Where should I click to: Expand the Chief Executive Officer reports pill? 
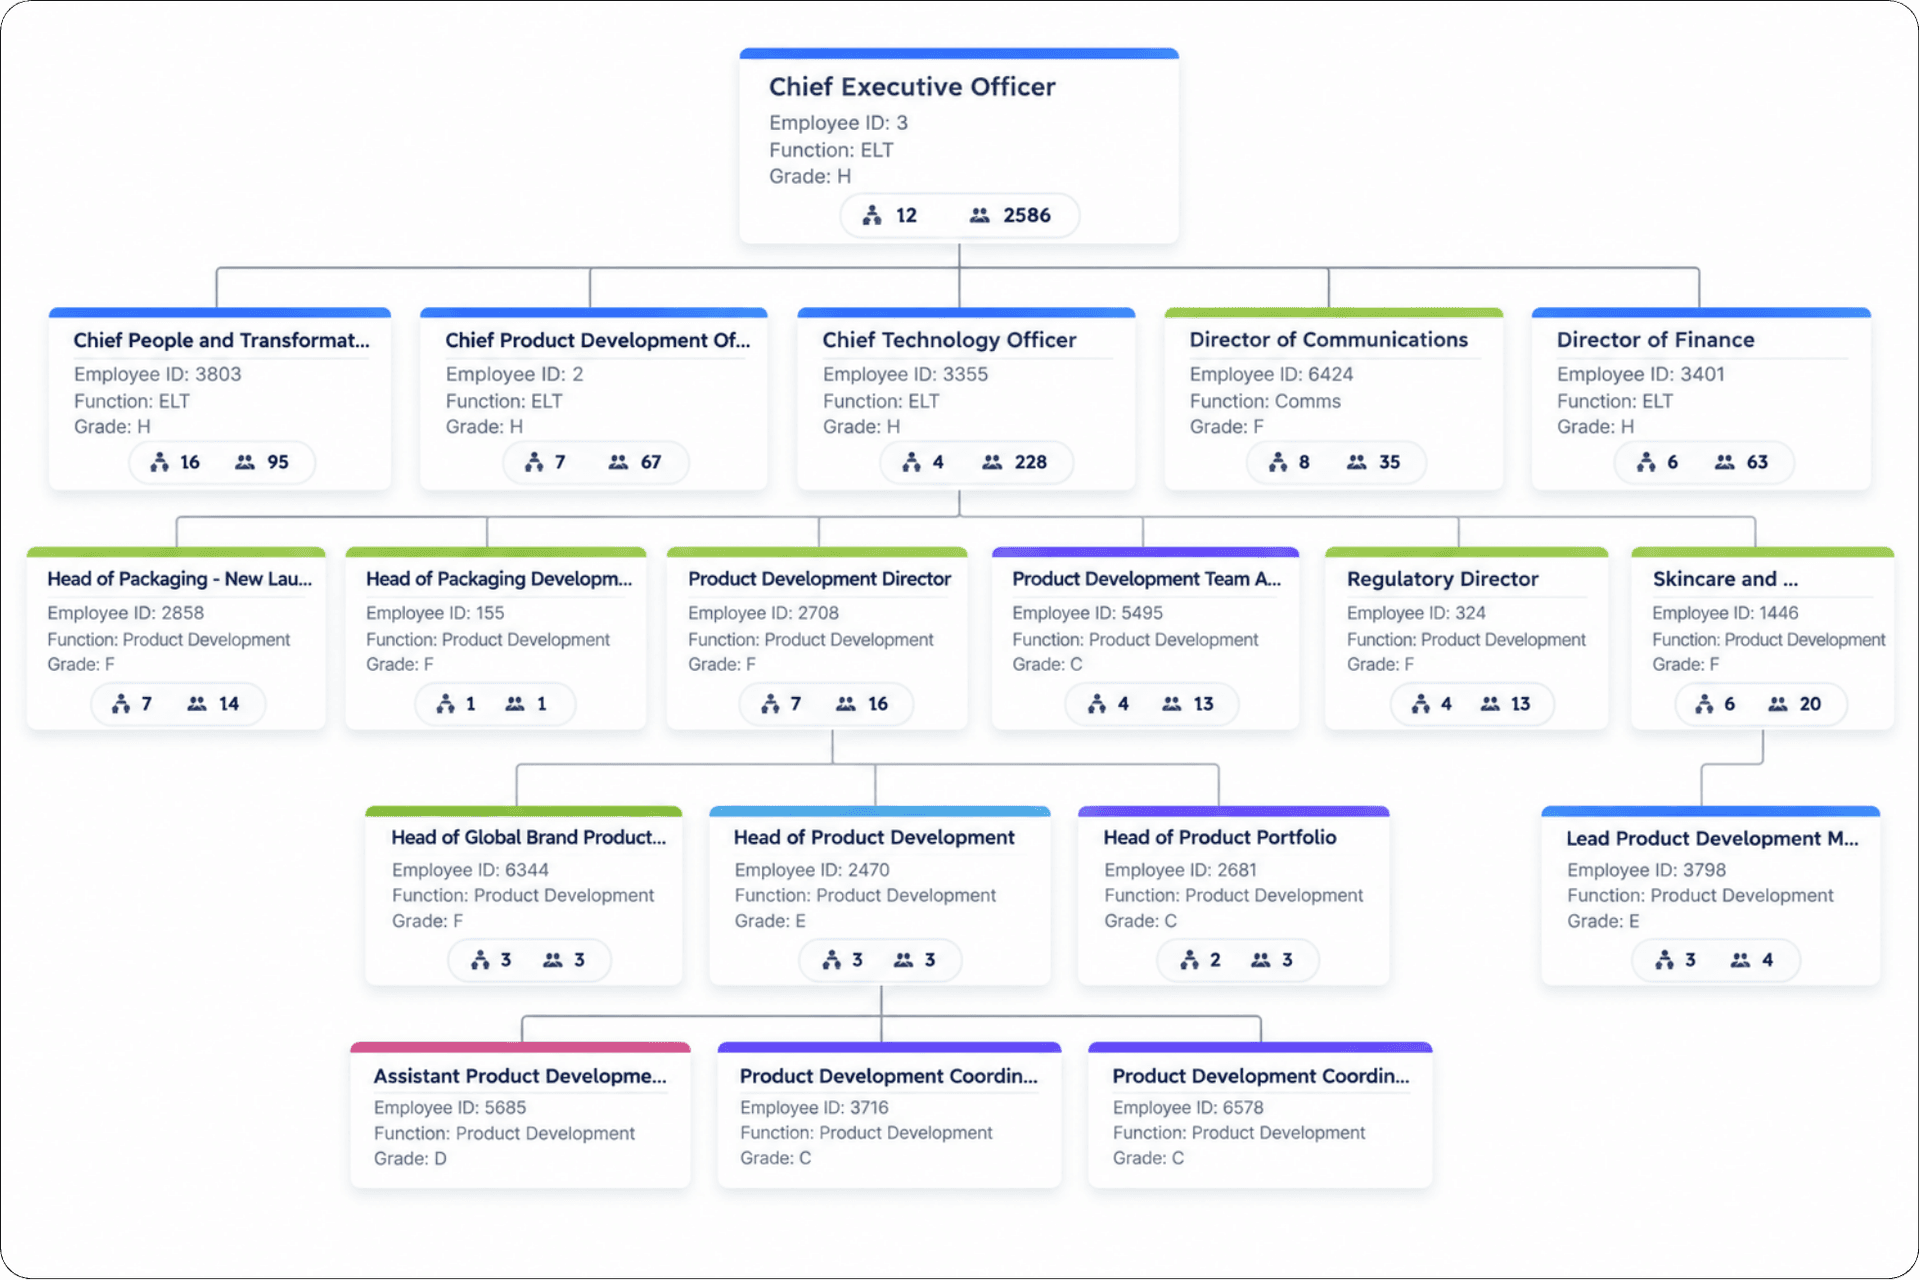960,215
